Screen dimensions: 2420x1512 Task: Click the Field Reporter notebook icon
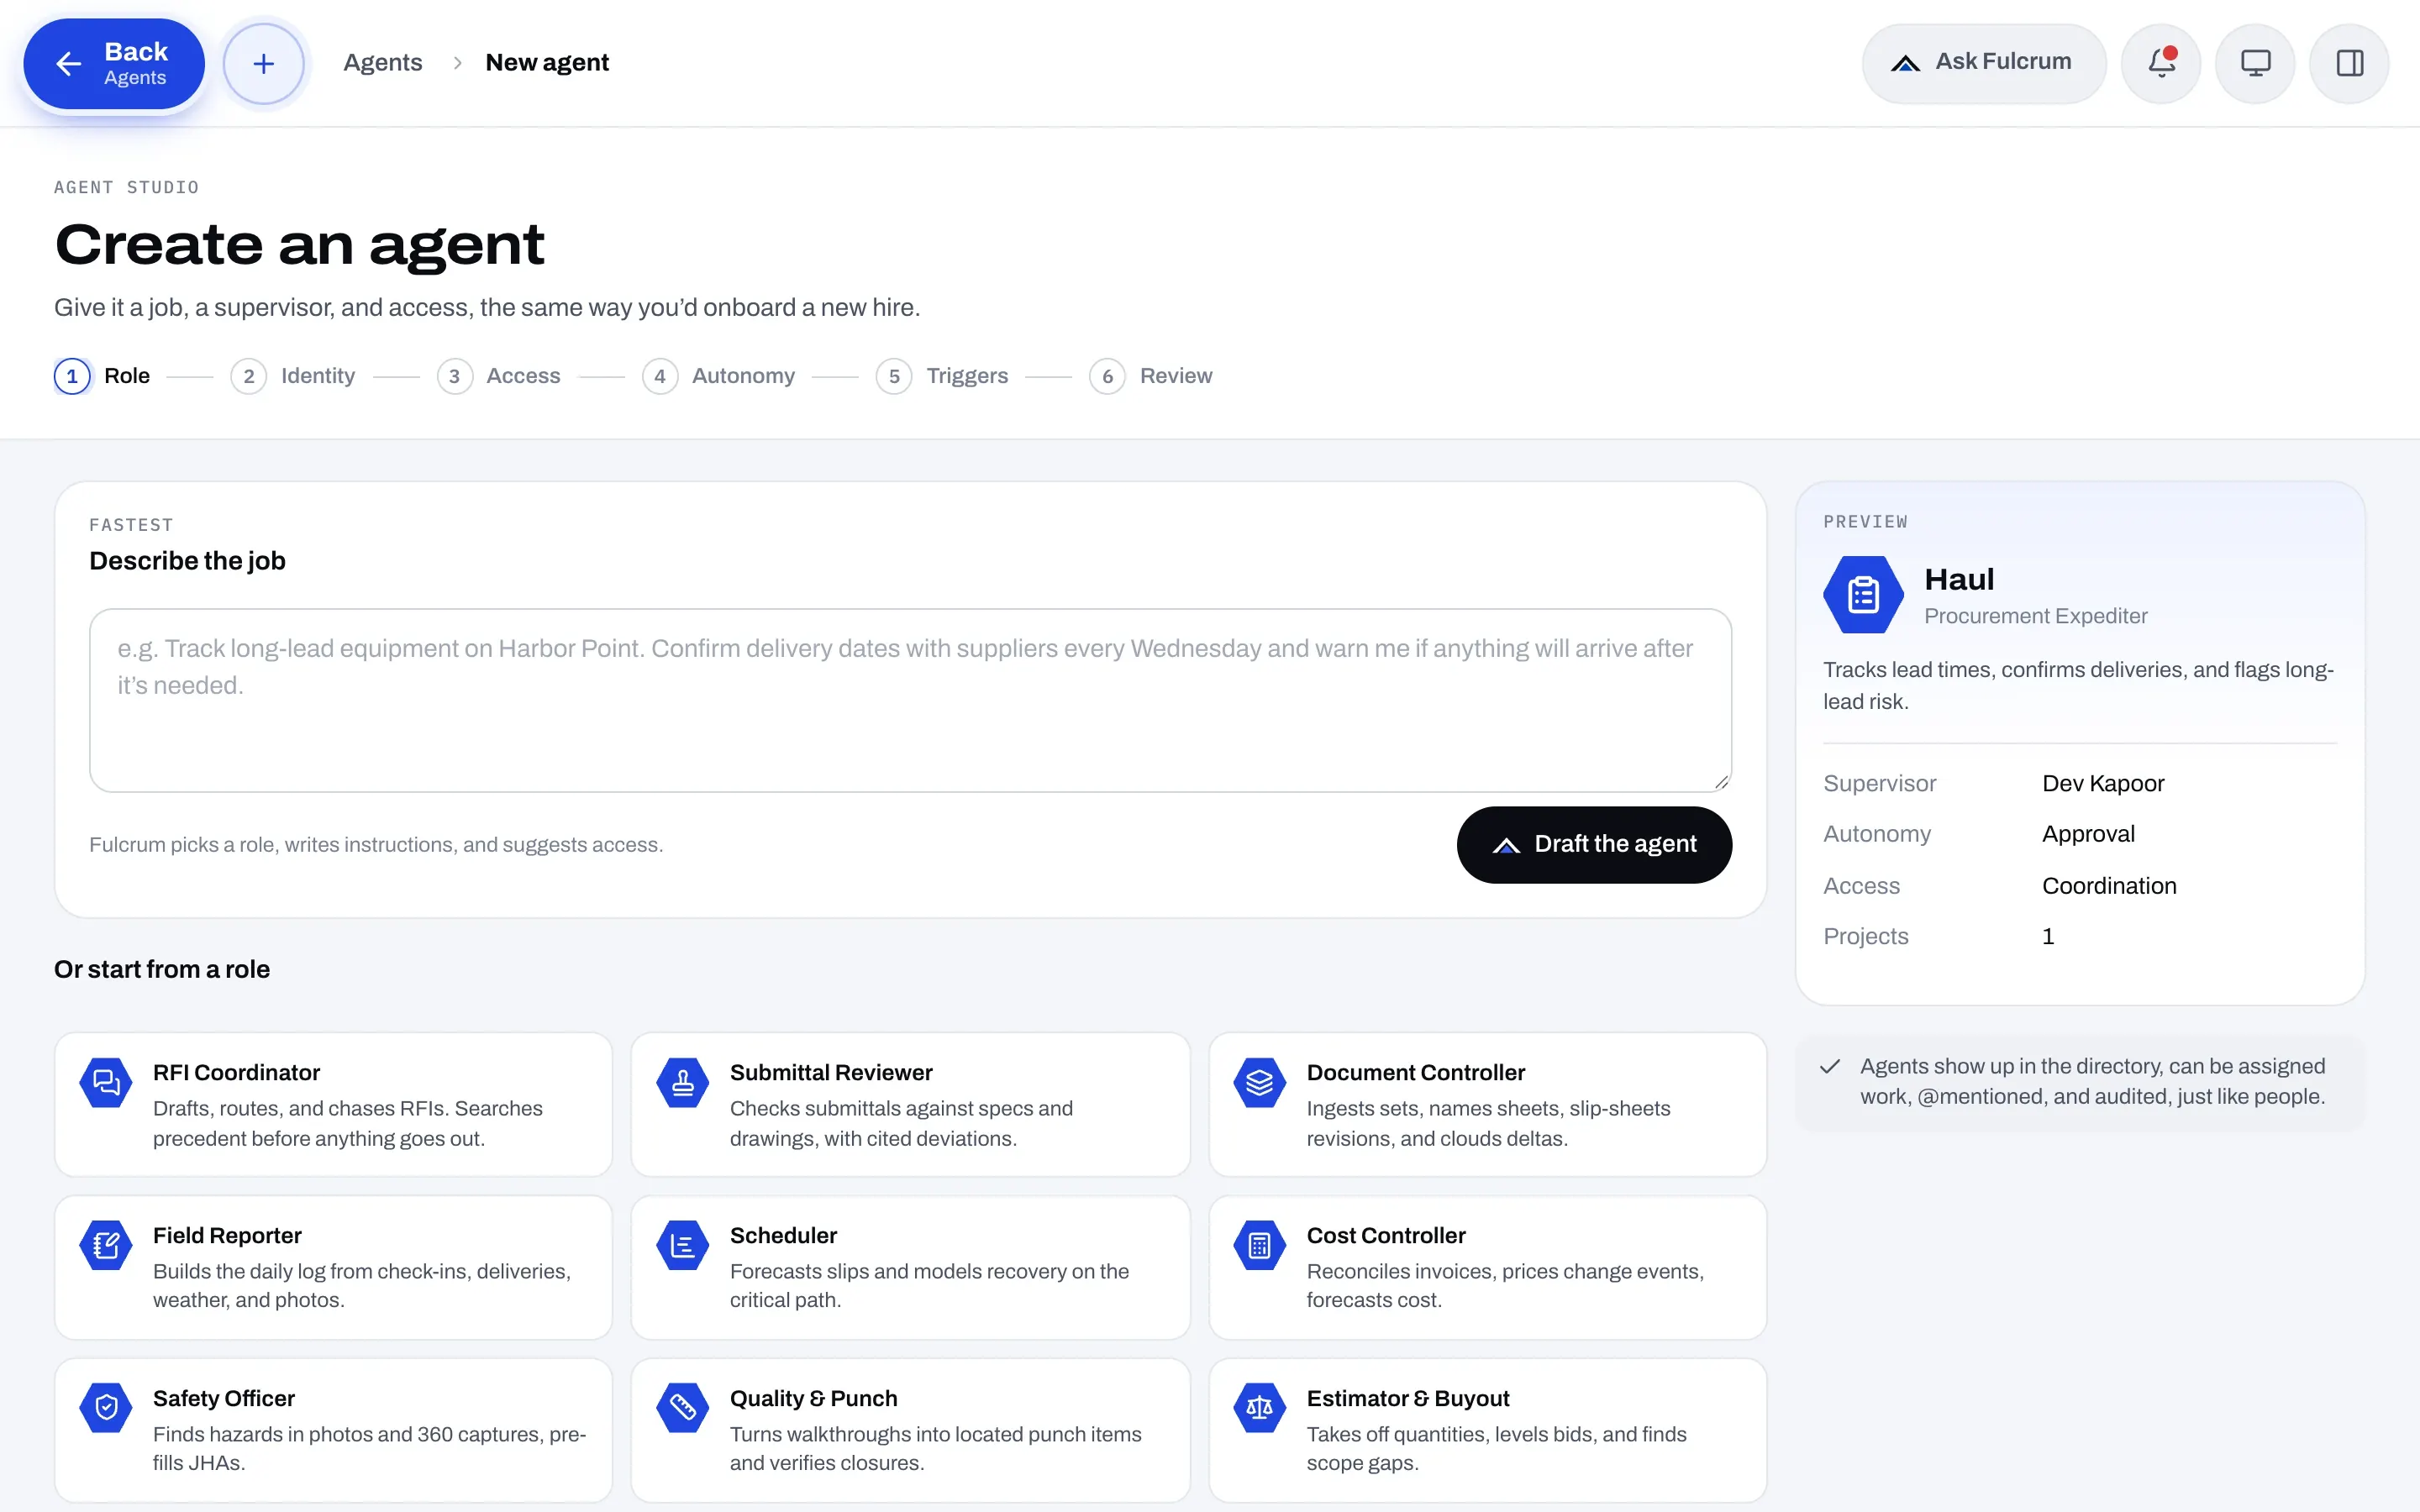click(106, 1245)
